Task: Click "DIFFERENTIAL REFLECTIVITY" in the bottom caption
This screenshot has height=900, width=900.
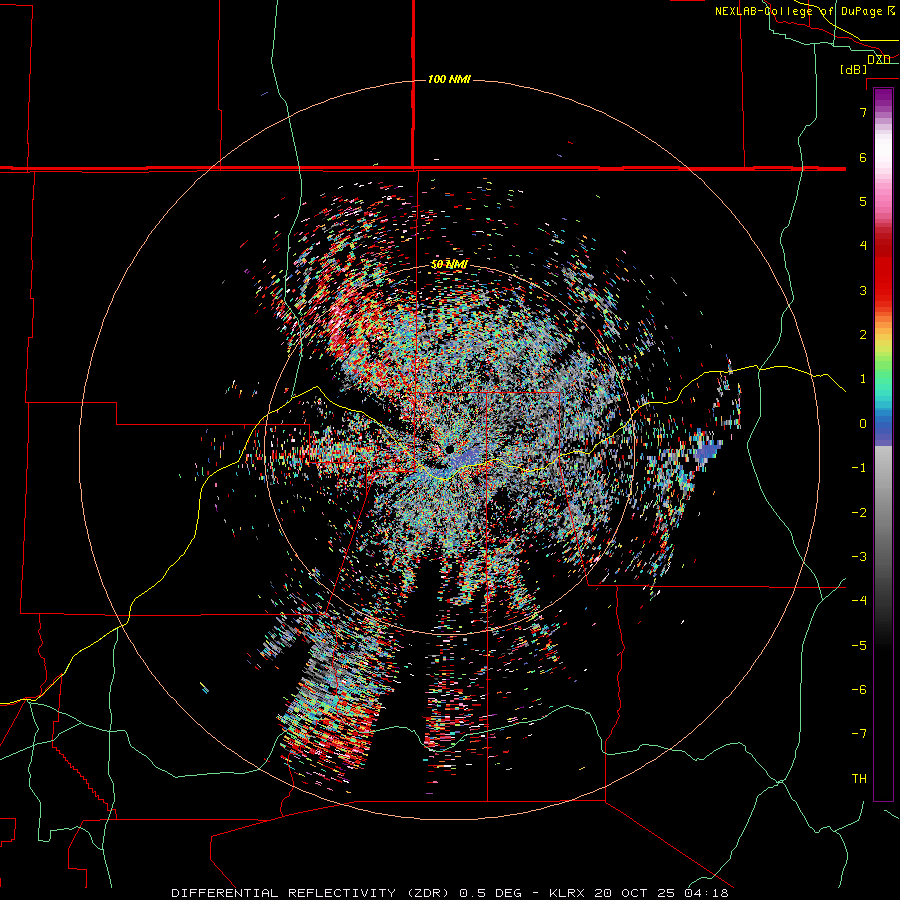Action: (284, 893)
